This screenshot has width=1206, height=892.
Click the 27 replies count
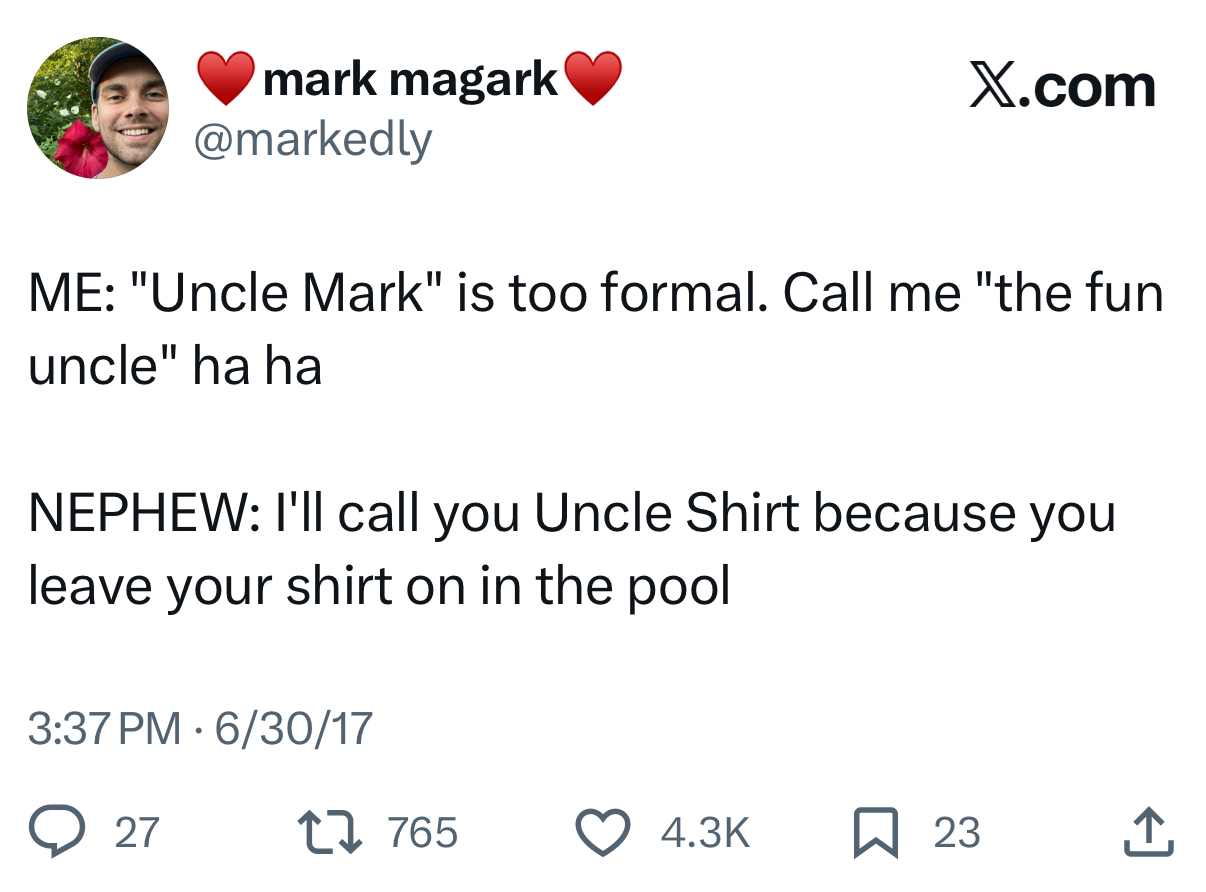[137, 833]
